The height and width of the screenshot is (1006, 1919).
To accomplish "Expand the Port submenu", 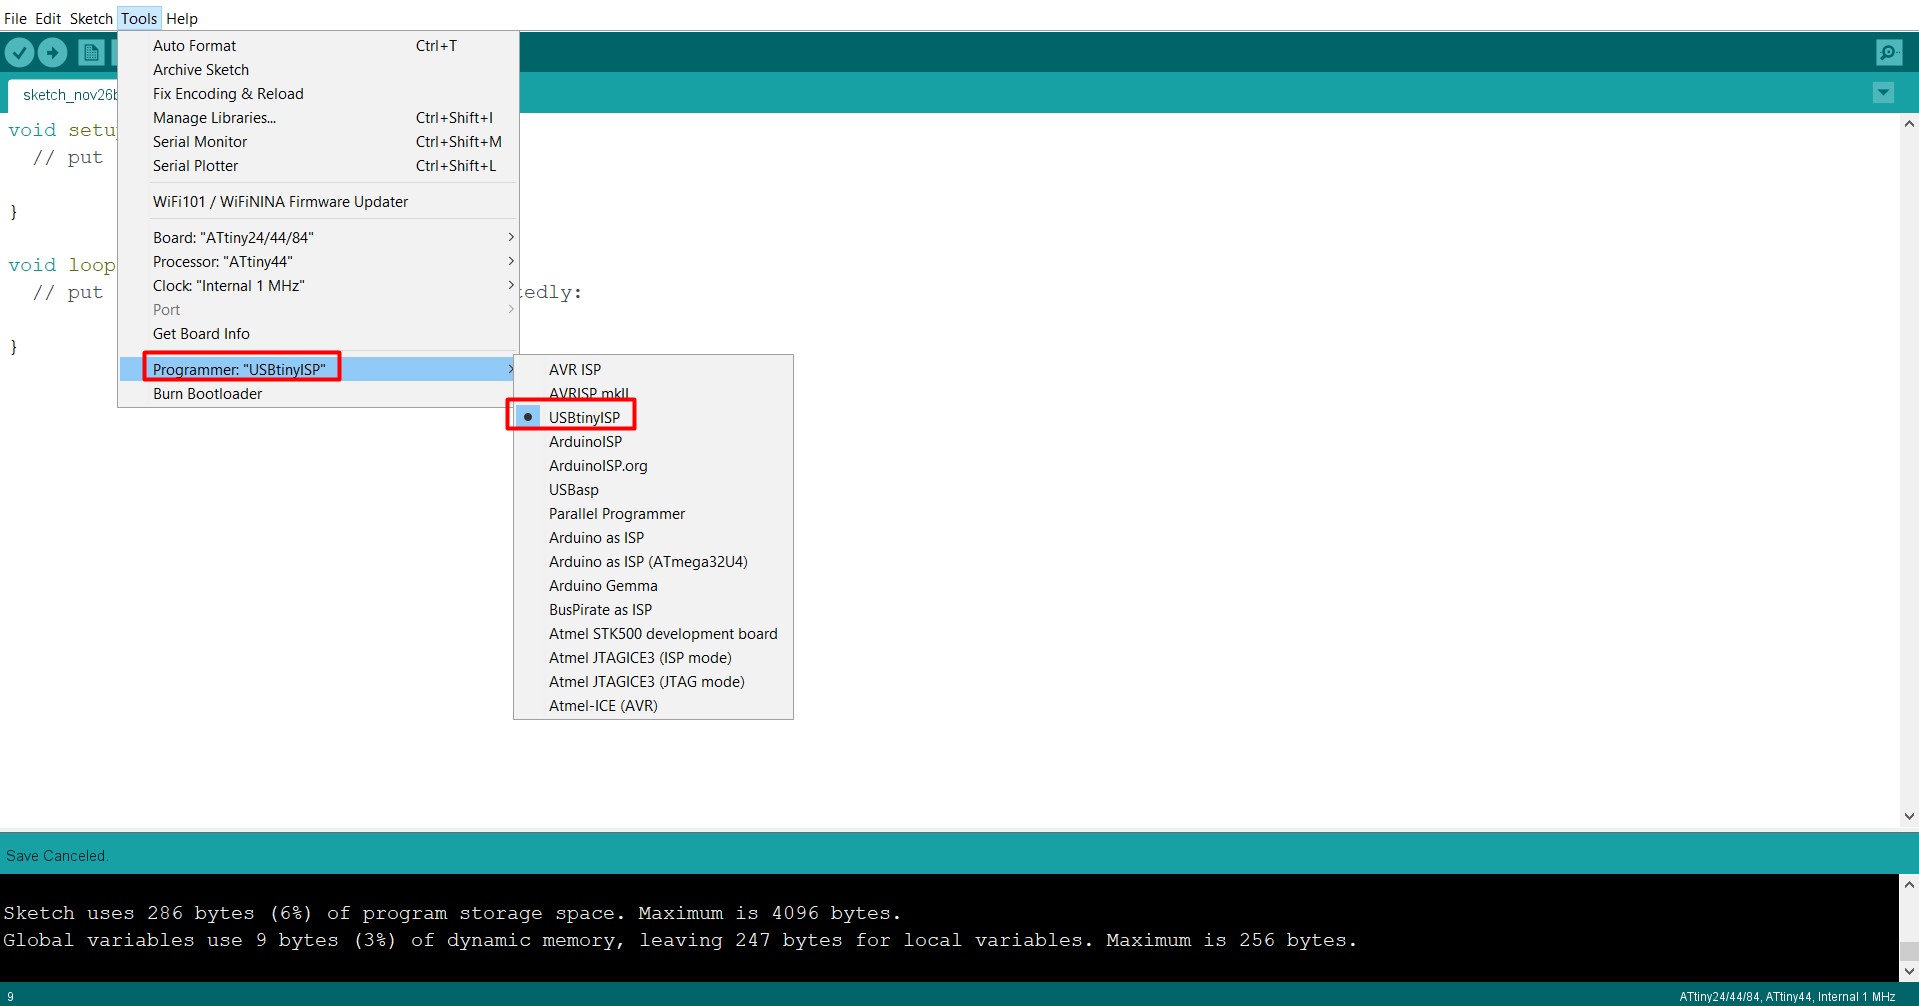I will (x=319, y=310).
